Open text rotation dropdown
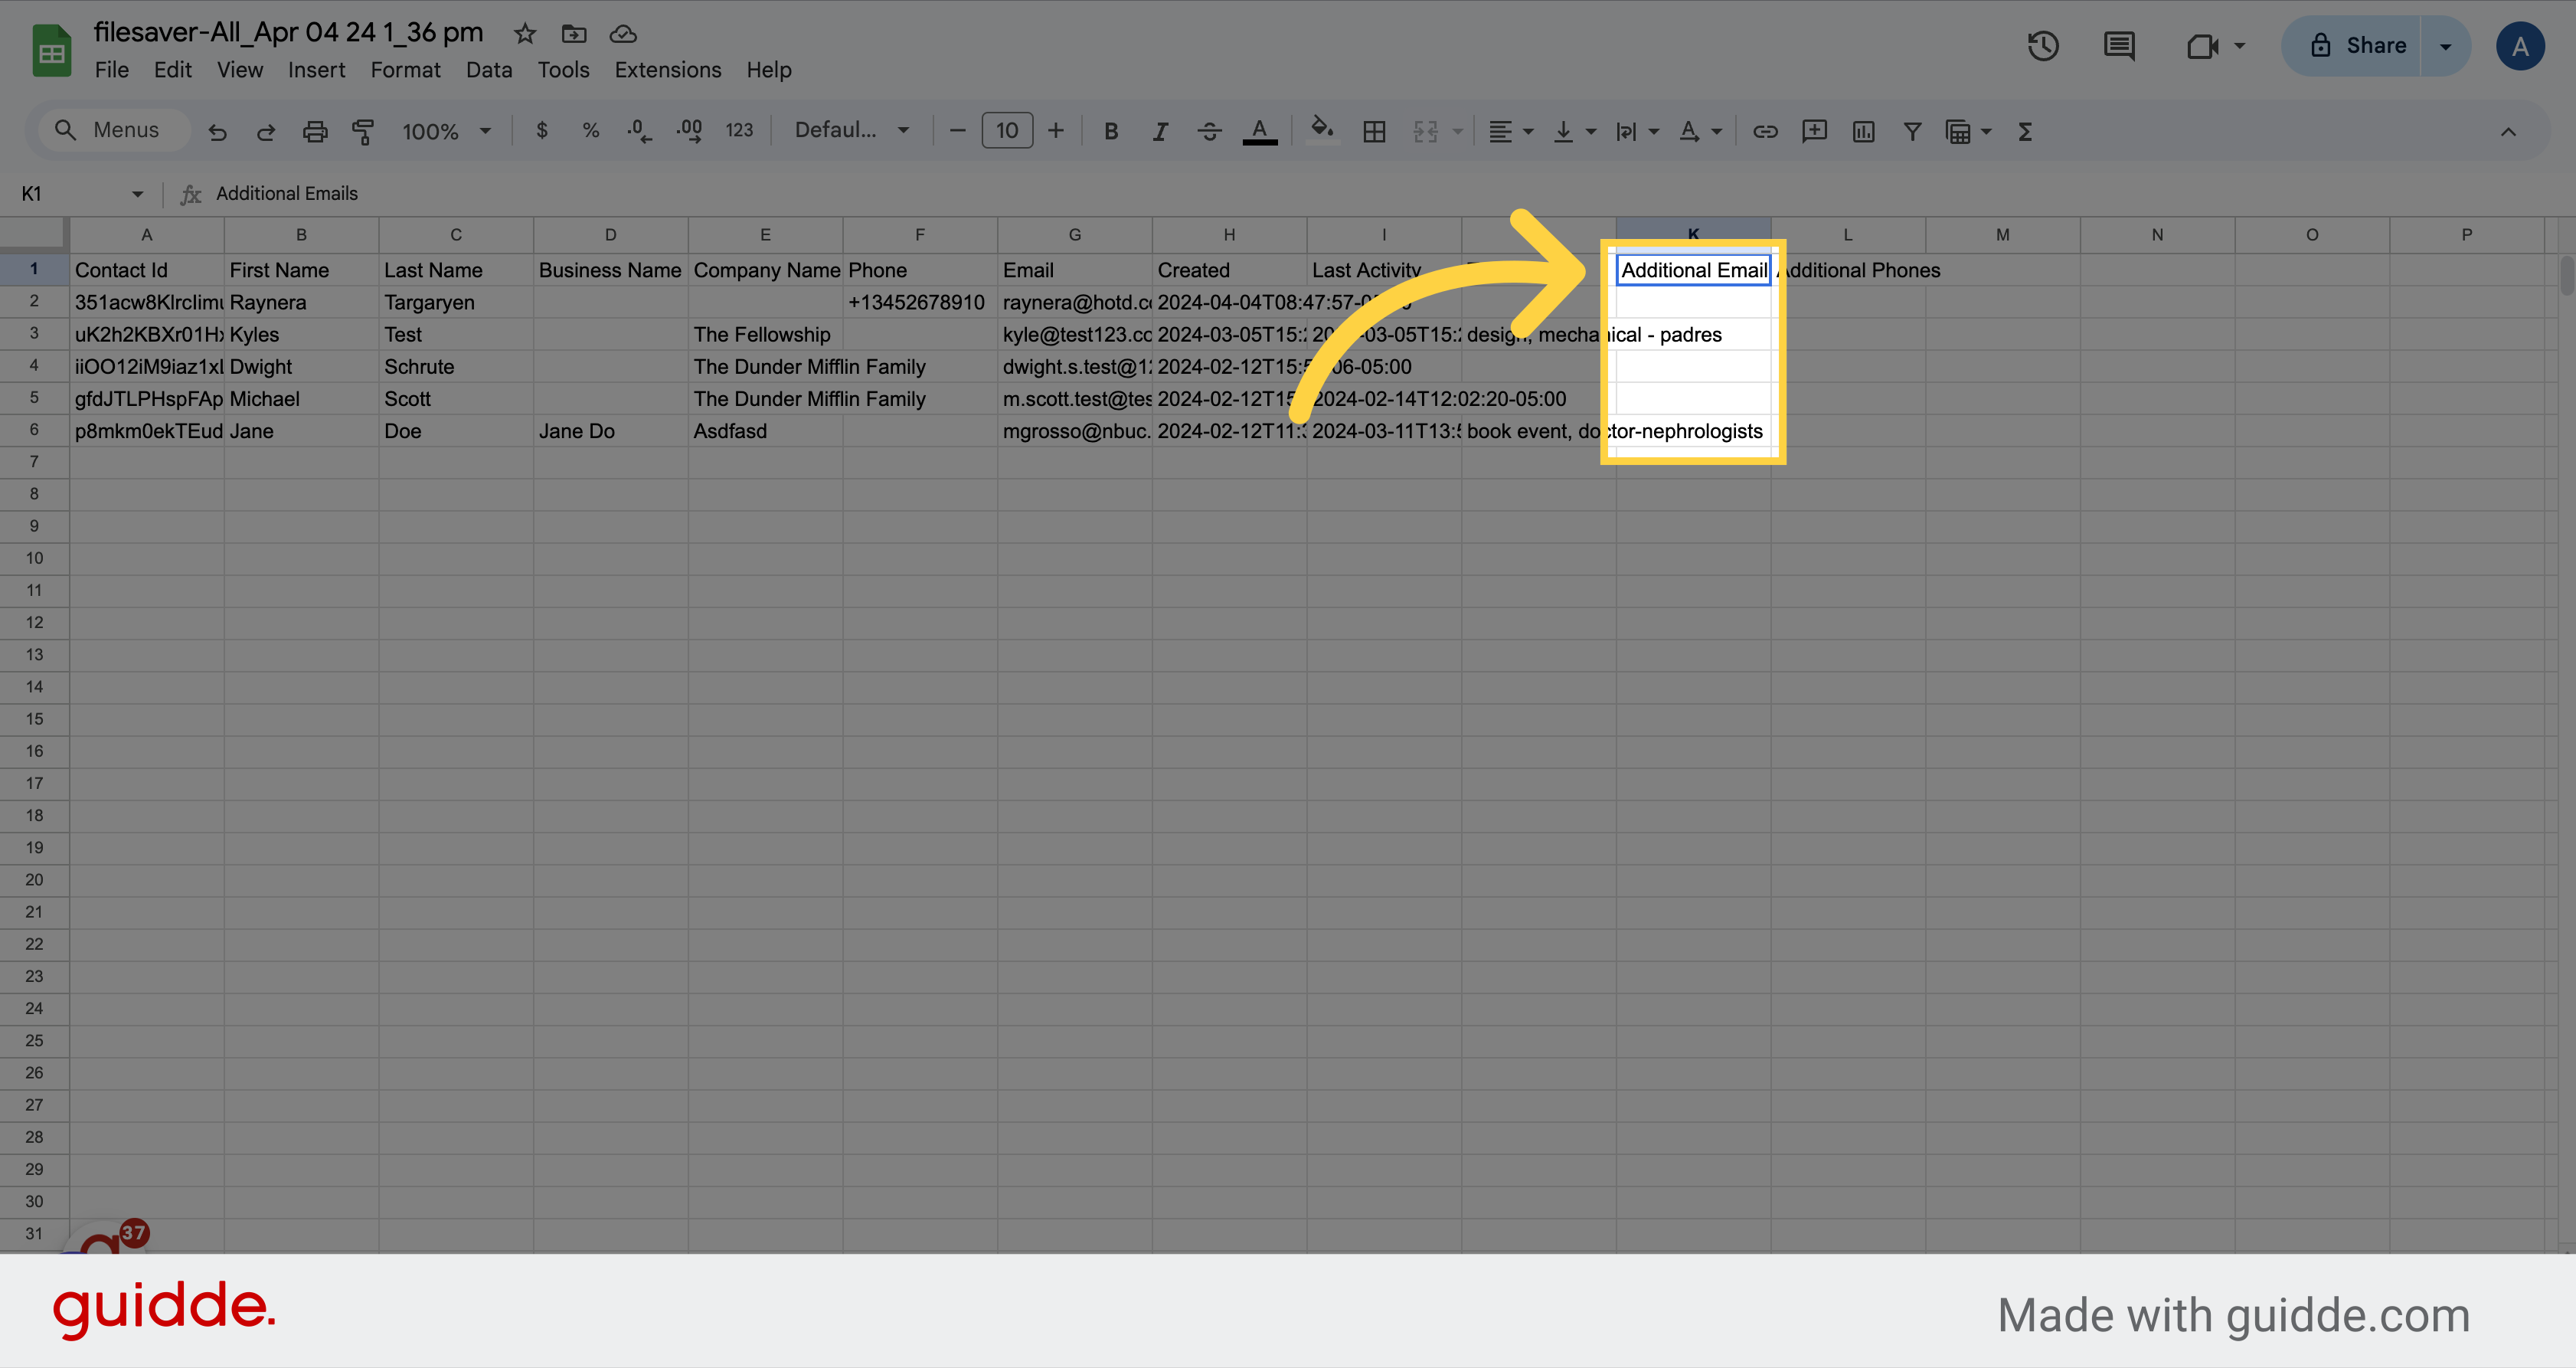 click(1700, 131)
